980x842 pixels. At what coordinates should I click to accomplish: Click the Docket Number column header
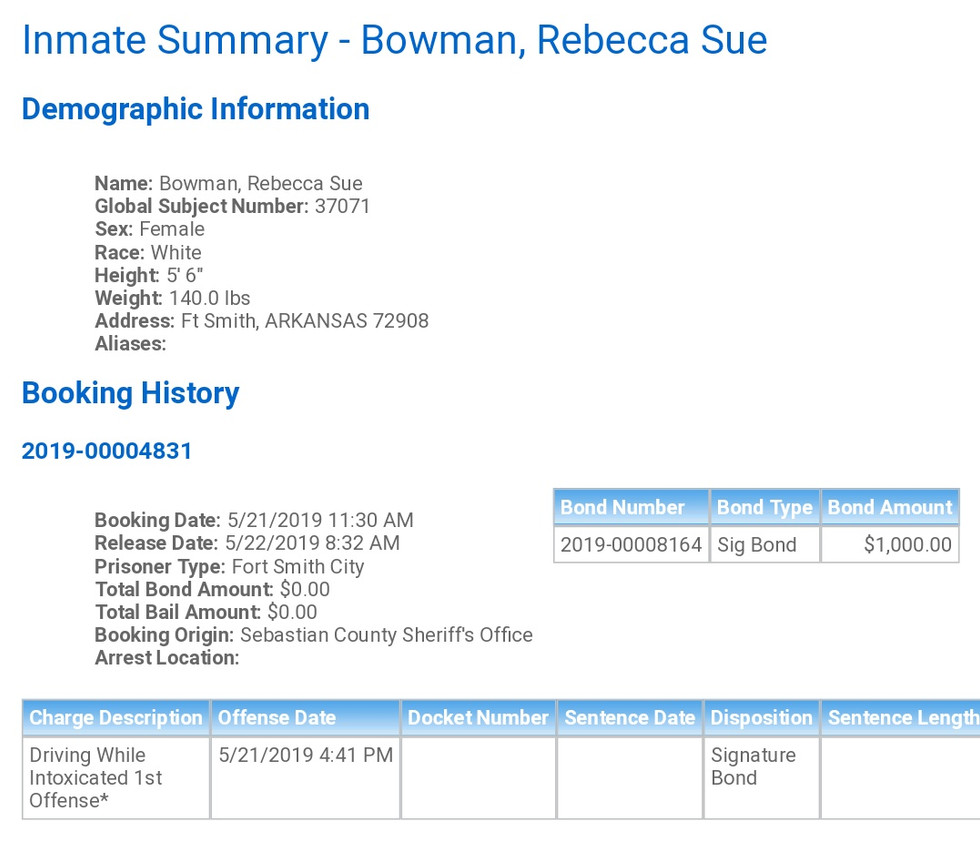click(x=478, y=718)
